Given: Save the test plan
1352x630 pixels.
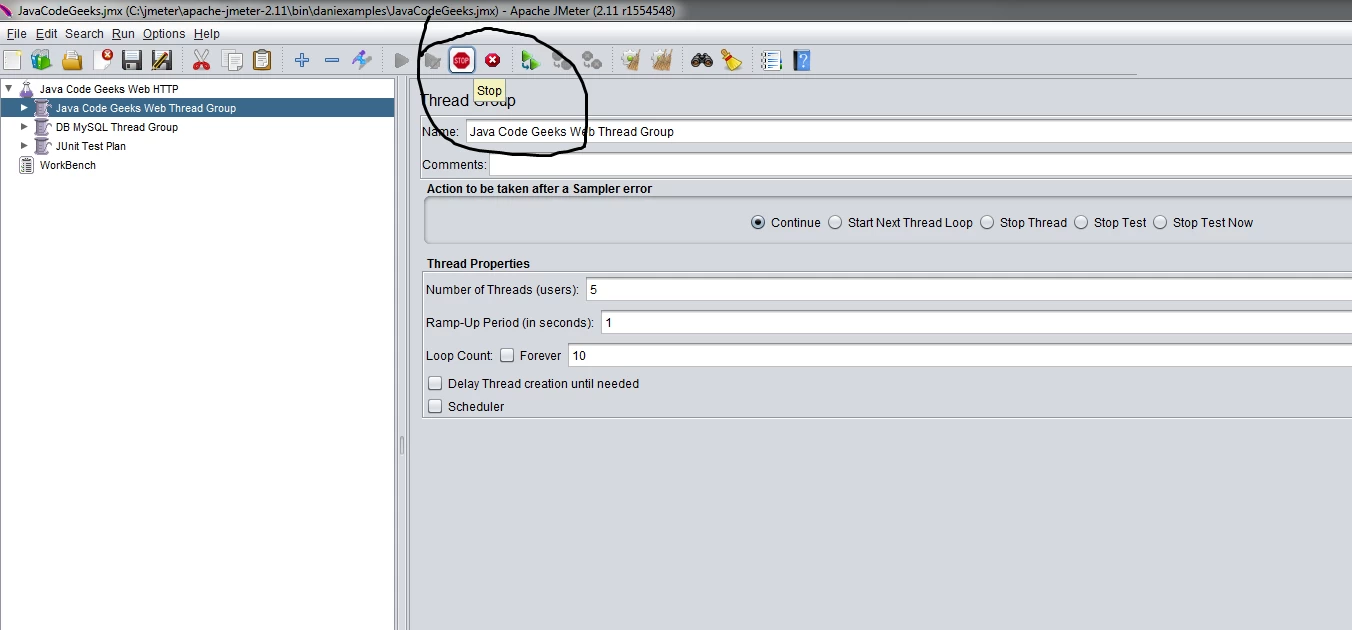Looking at the screenshot, I should (x=132, y=60).
